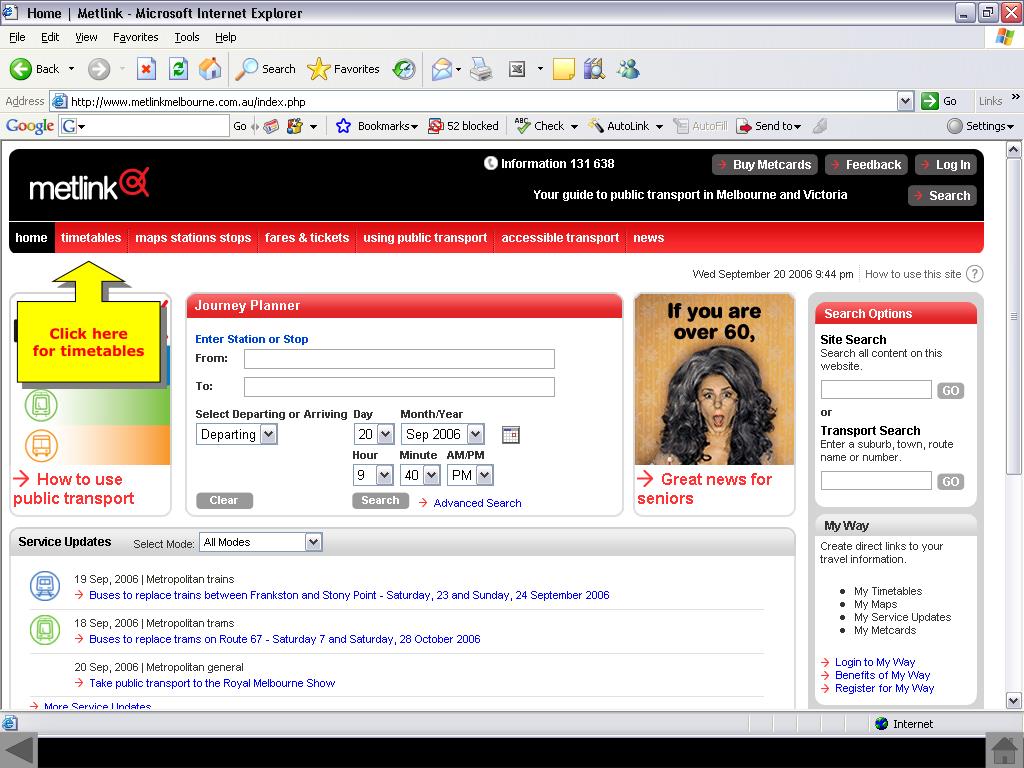Open Login to My Way link
Viewport: 1024px width, 768px height.
coord(874,662)
